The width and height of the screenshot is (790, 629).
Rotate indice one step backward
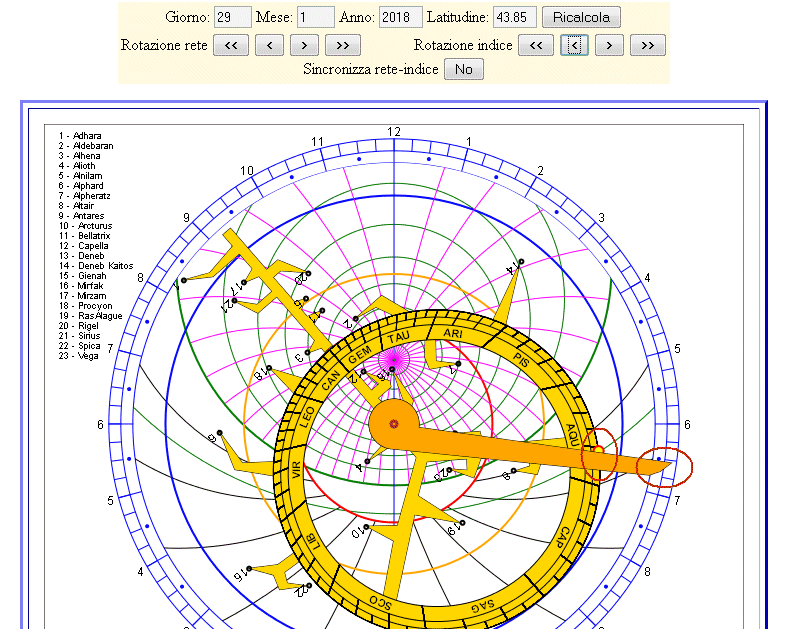[x=574, y=45]
